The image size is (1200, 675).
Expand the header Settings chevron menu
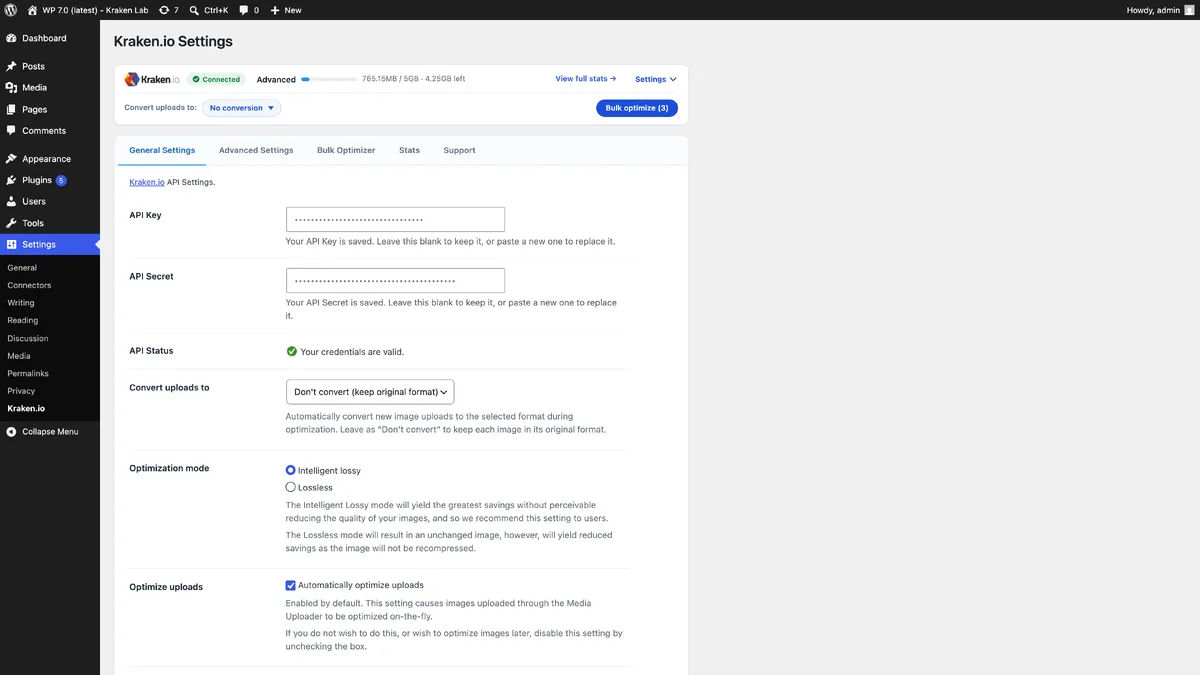pyautogui.click(x=656, y=79)
